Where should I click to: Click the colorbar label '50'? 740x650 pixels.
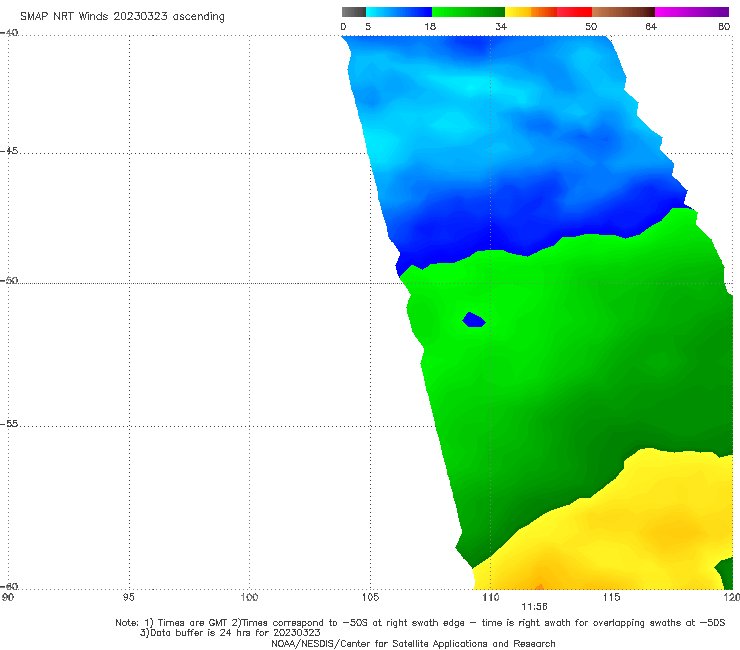(x=591, y=26)
